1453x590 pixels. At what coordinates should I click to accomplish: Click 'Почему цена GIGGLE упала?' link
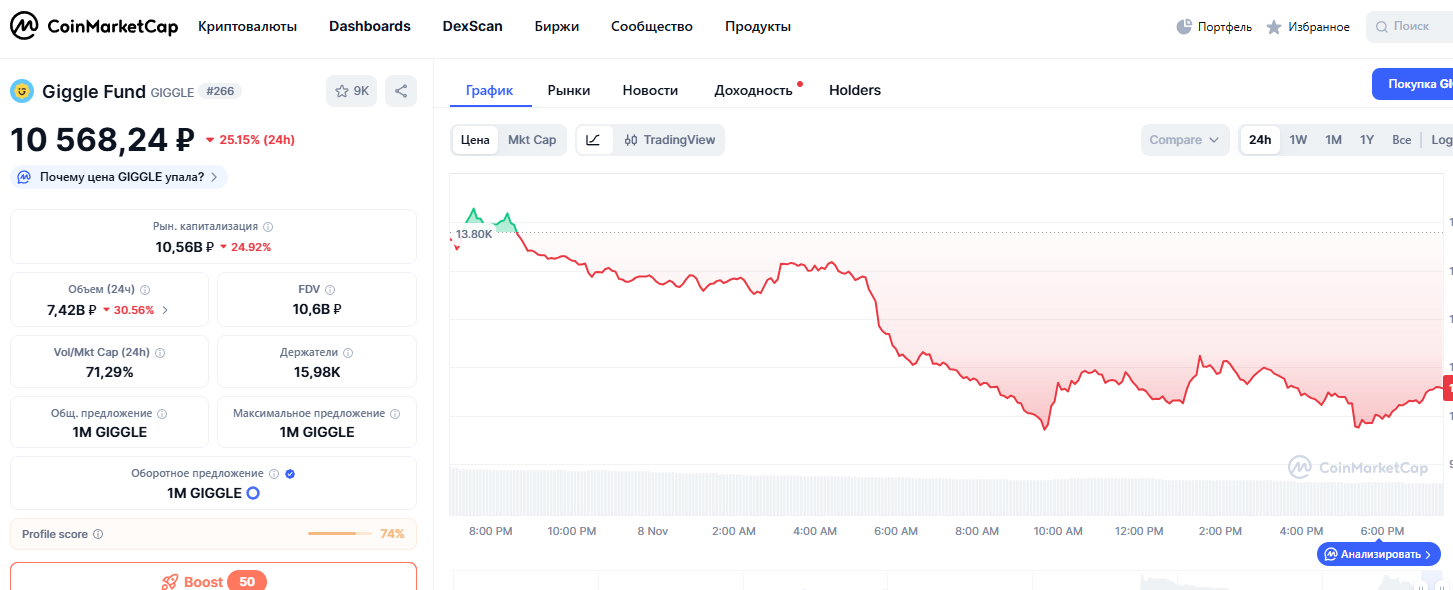(x=120, y=177)
